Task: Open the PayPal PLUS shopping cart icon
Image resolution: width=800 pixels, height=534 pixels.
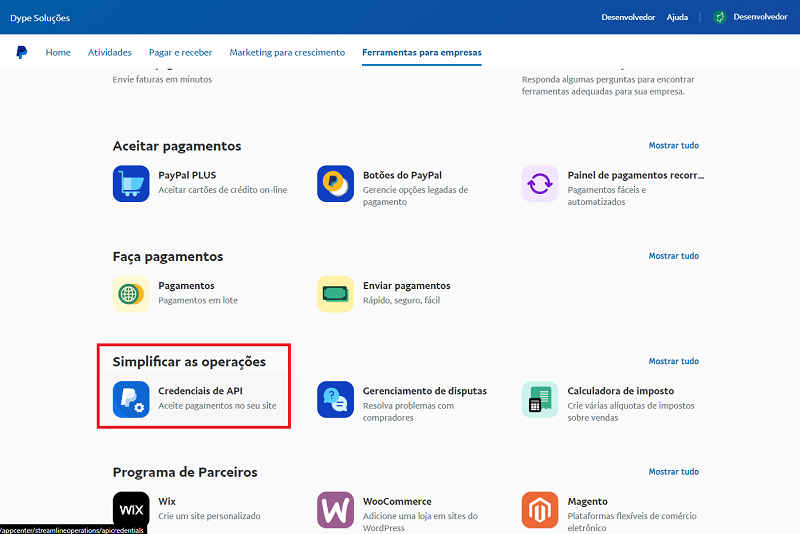Action: [x=131, y=184]
